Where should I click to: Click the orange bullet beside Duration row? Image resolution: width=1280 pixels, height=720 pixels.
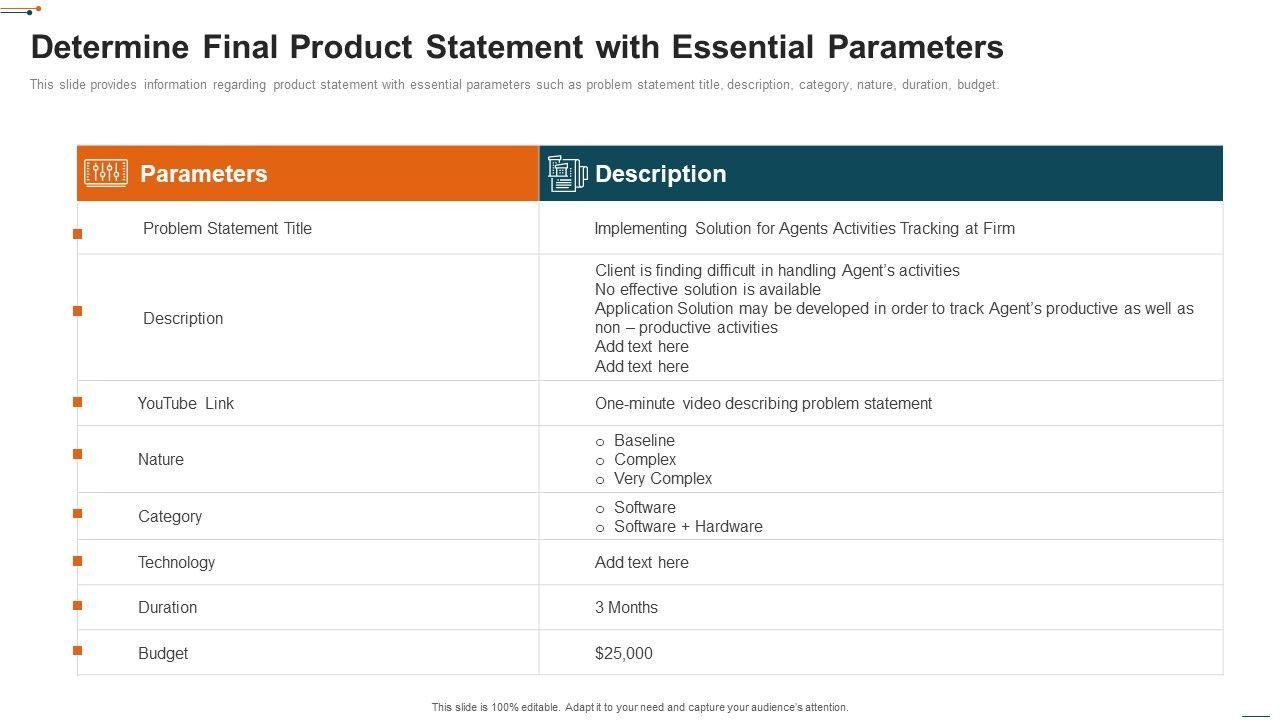[x=77, y=605]
